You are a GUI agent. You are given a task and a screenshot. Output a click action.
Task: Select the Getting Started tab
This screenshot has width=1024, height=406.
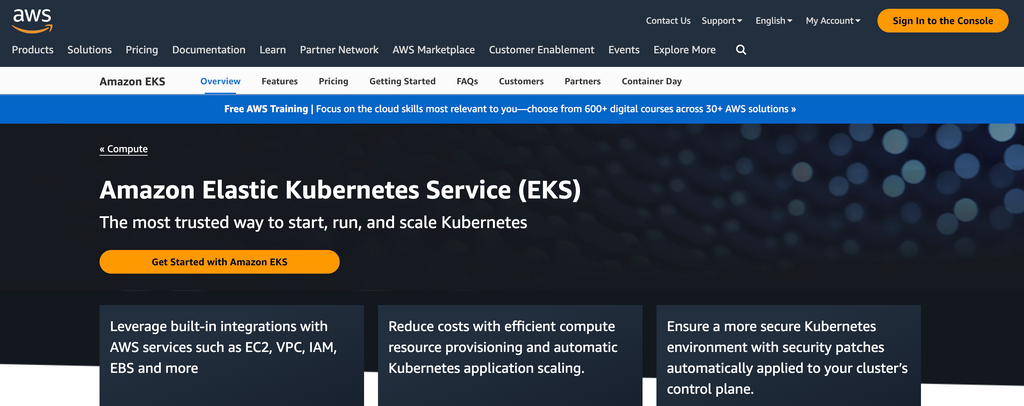402,81
